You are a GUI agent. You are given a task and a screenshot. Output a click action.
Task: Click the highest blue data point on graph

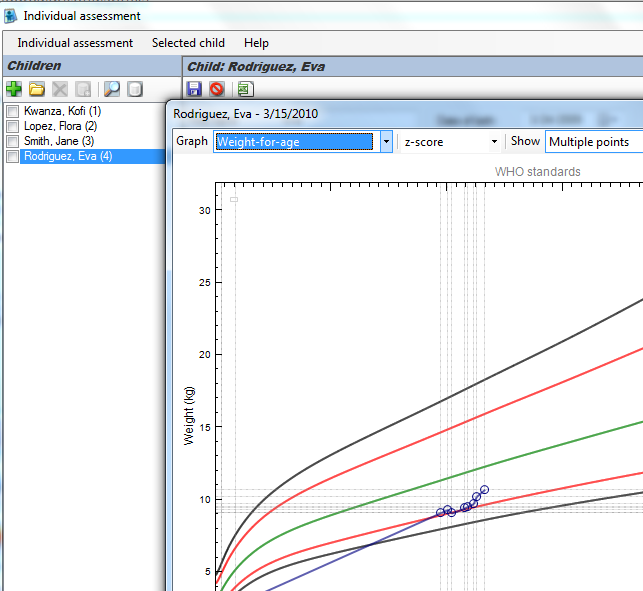pos(484,489)
